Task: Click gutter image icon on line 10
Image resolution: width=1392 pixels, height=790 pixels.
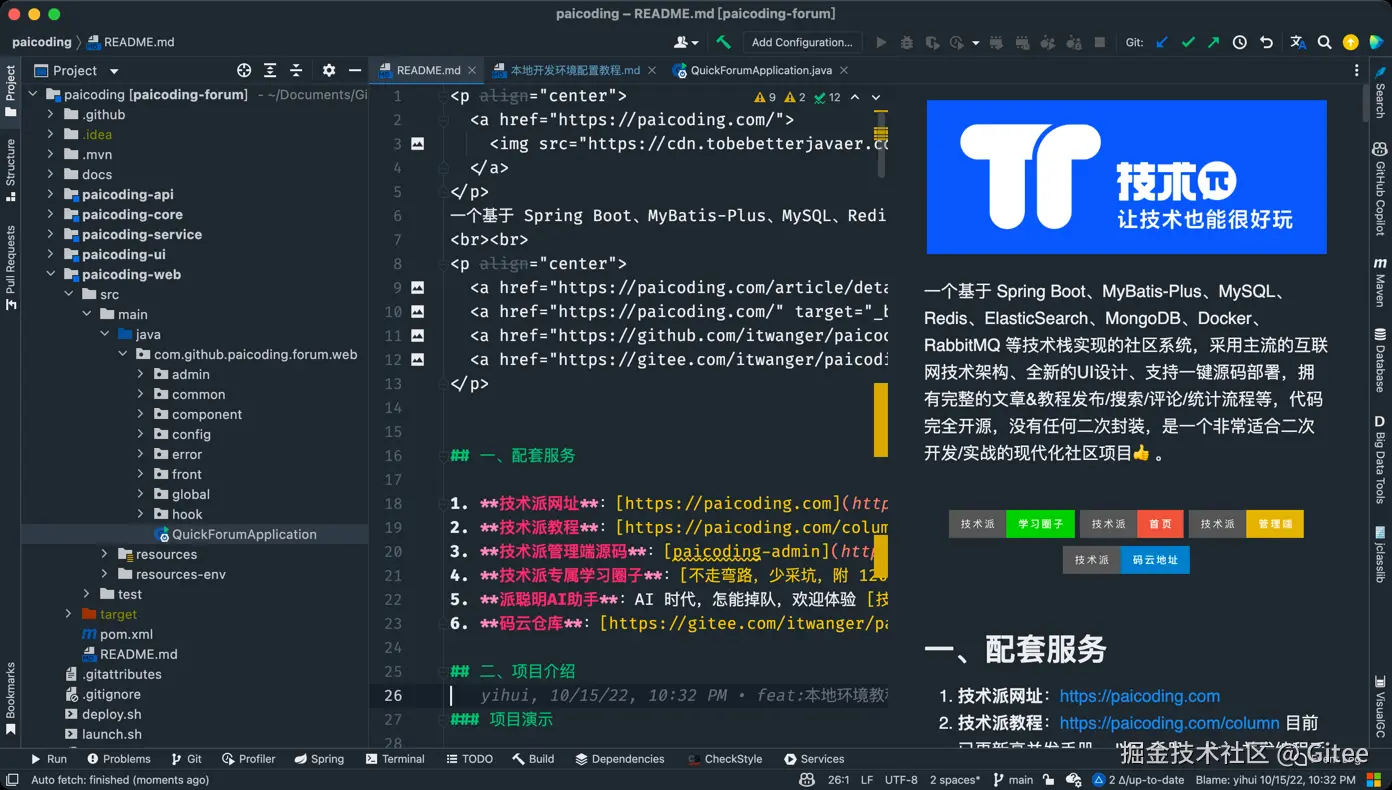Action: click(417, 312)
